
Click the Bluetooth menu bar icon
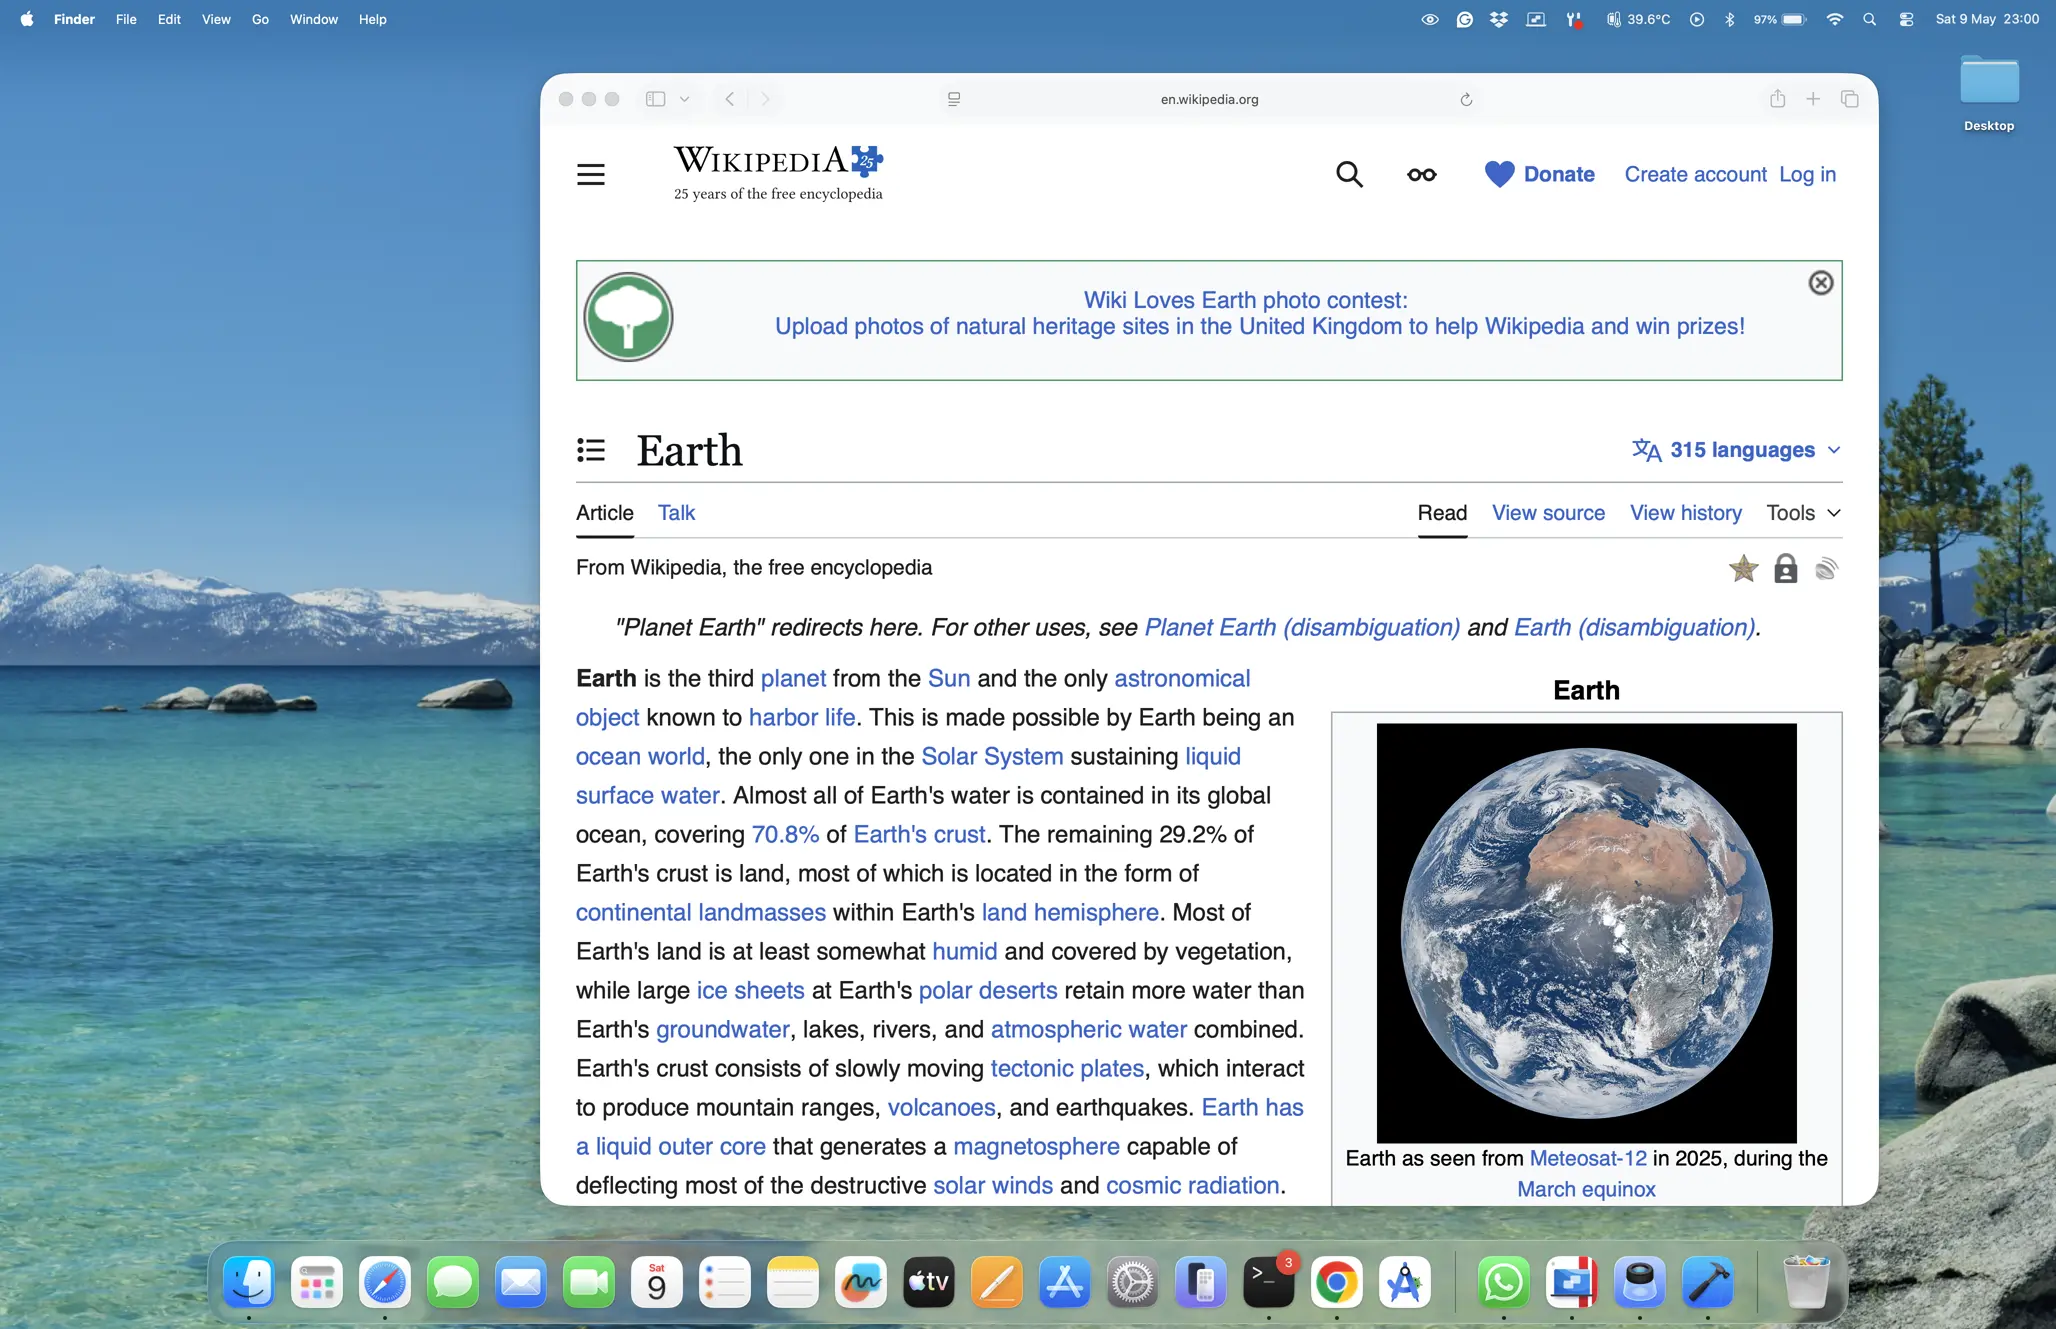click(x=1729, y=19)
